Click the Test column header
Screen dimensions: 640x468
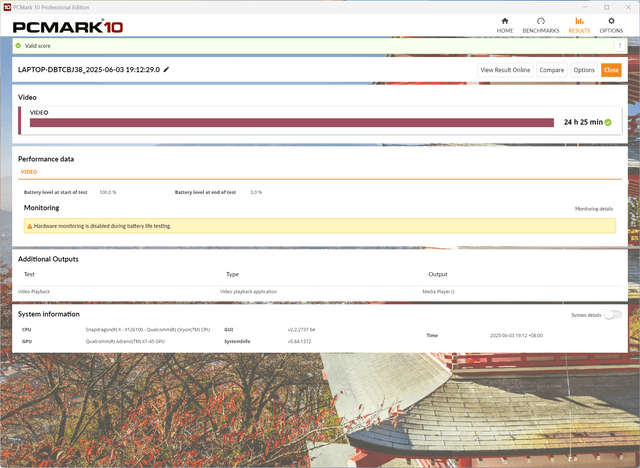coord(29,274)
